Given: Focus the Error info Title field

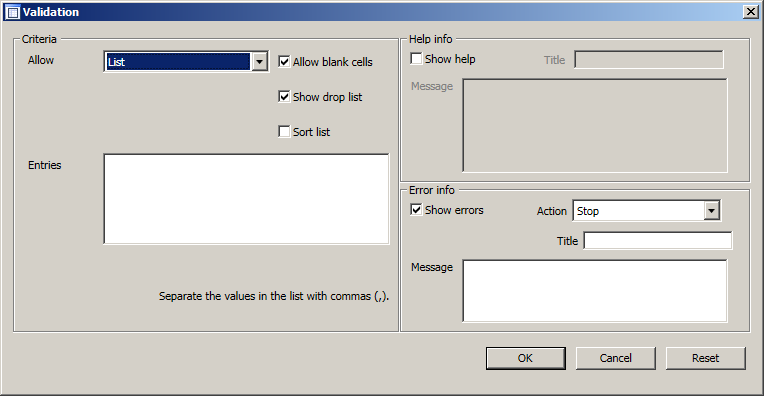Looking at the screenshot, I should [x=658, y=241].
